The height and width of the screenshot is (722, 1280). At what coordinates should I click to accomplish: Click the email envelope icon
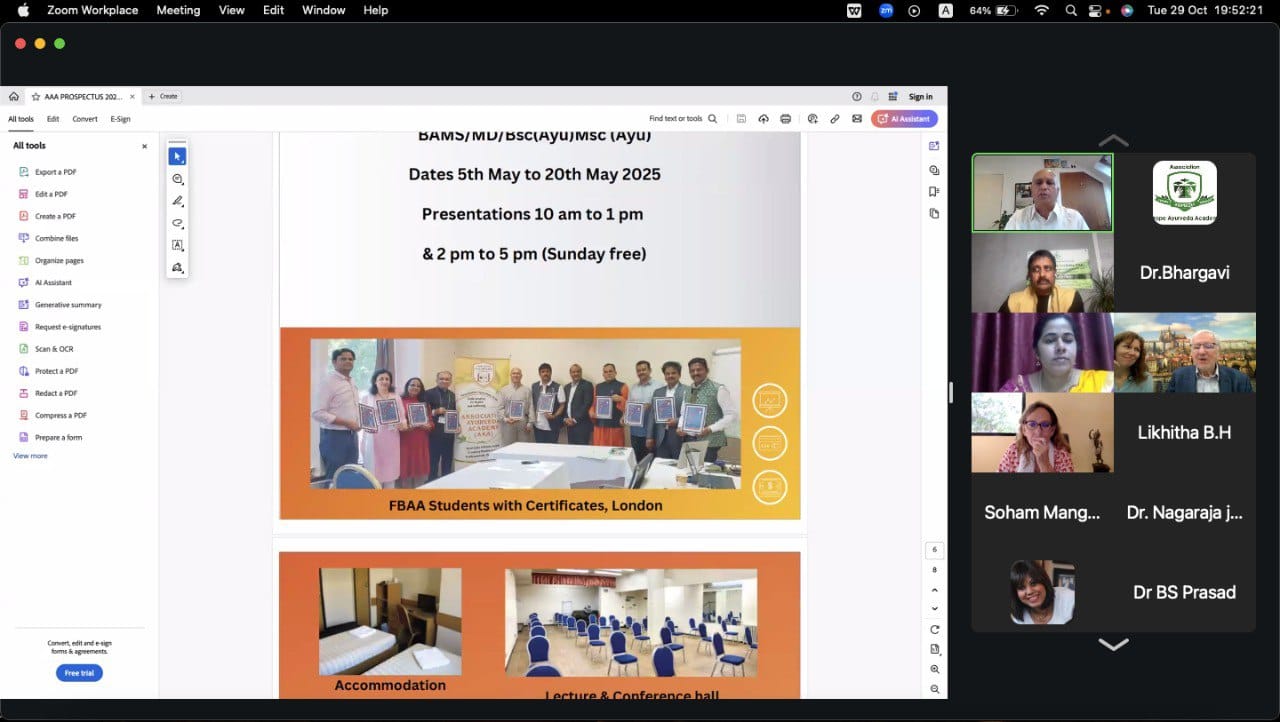[x=857, y=119]
